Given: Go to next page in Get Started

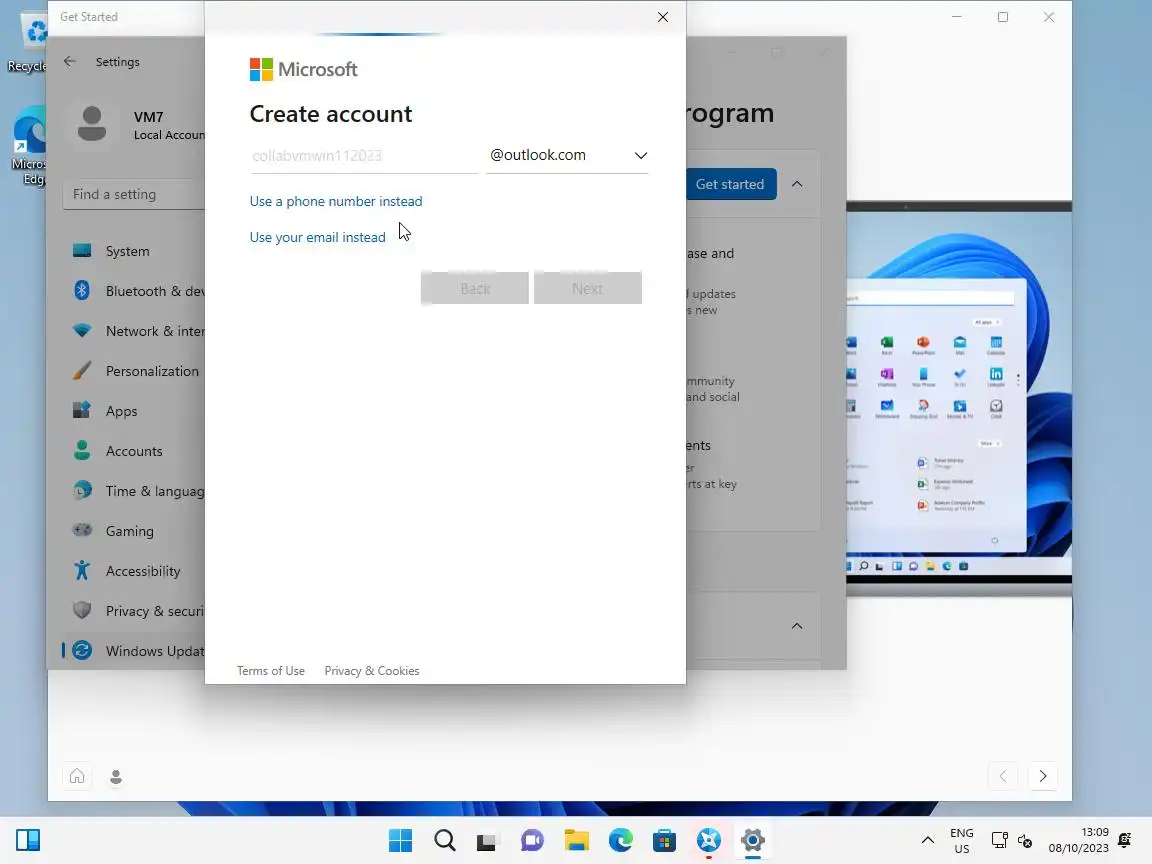Looking at the screenshot, I should (x=1043, y=776).
